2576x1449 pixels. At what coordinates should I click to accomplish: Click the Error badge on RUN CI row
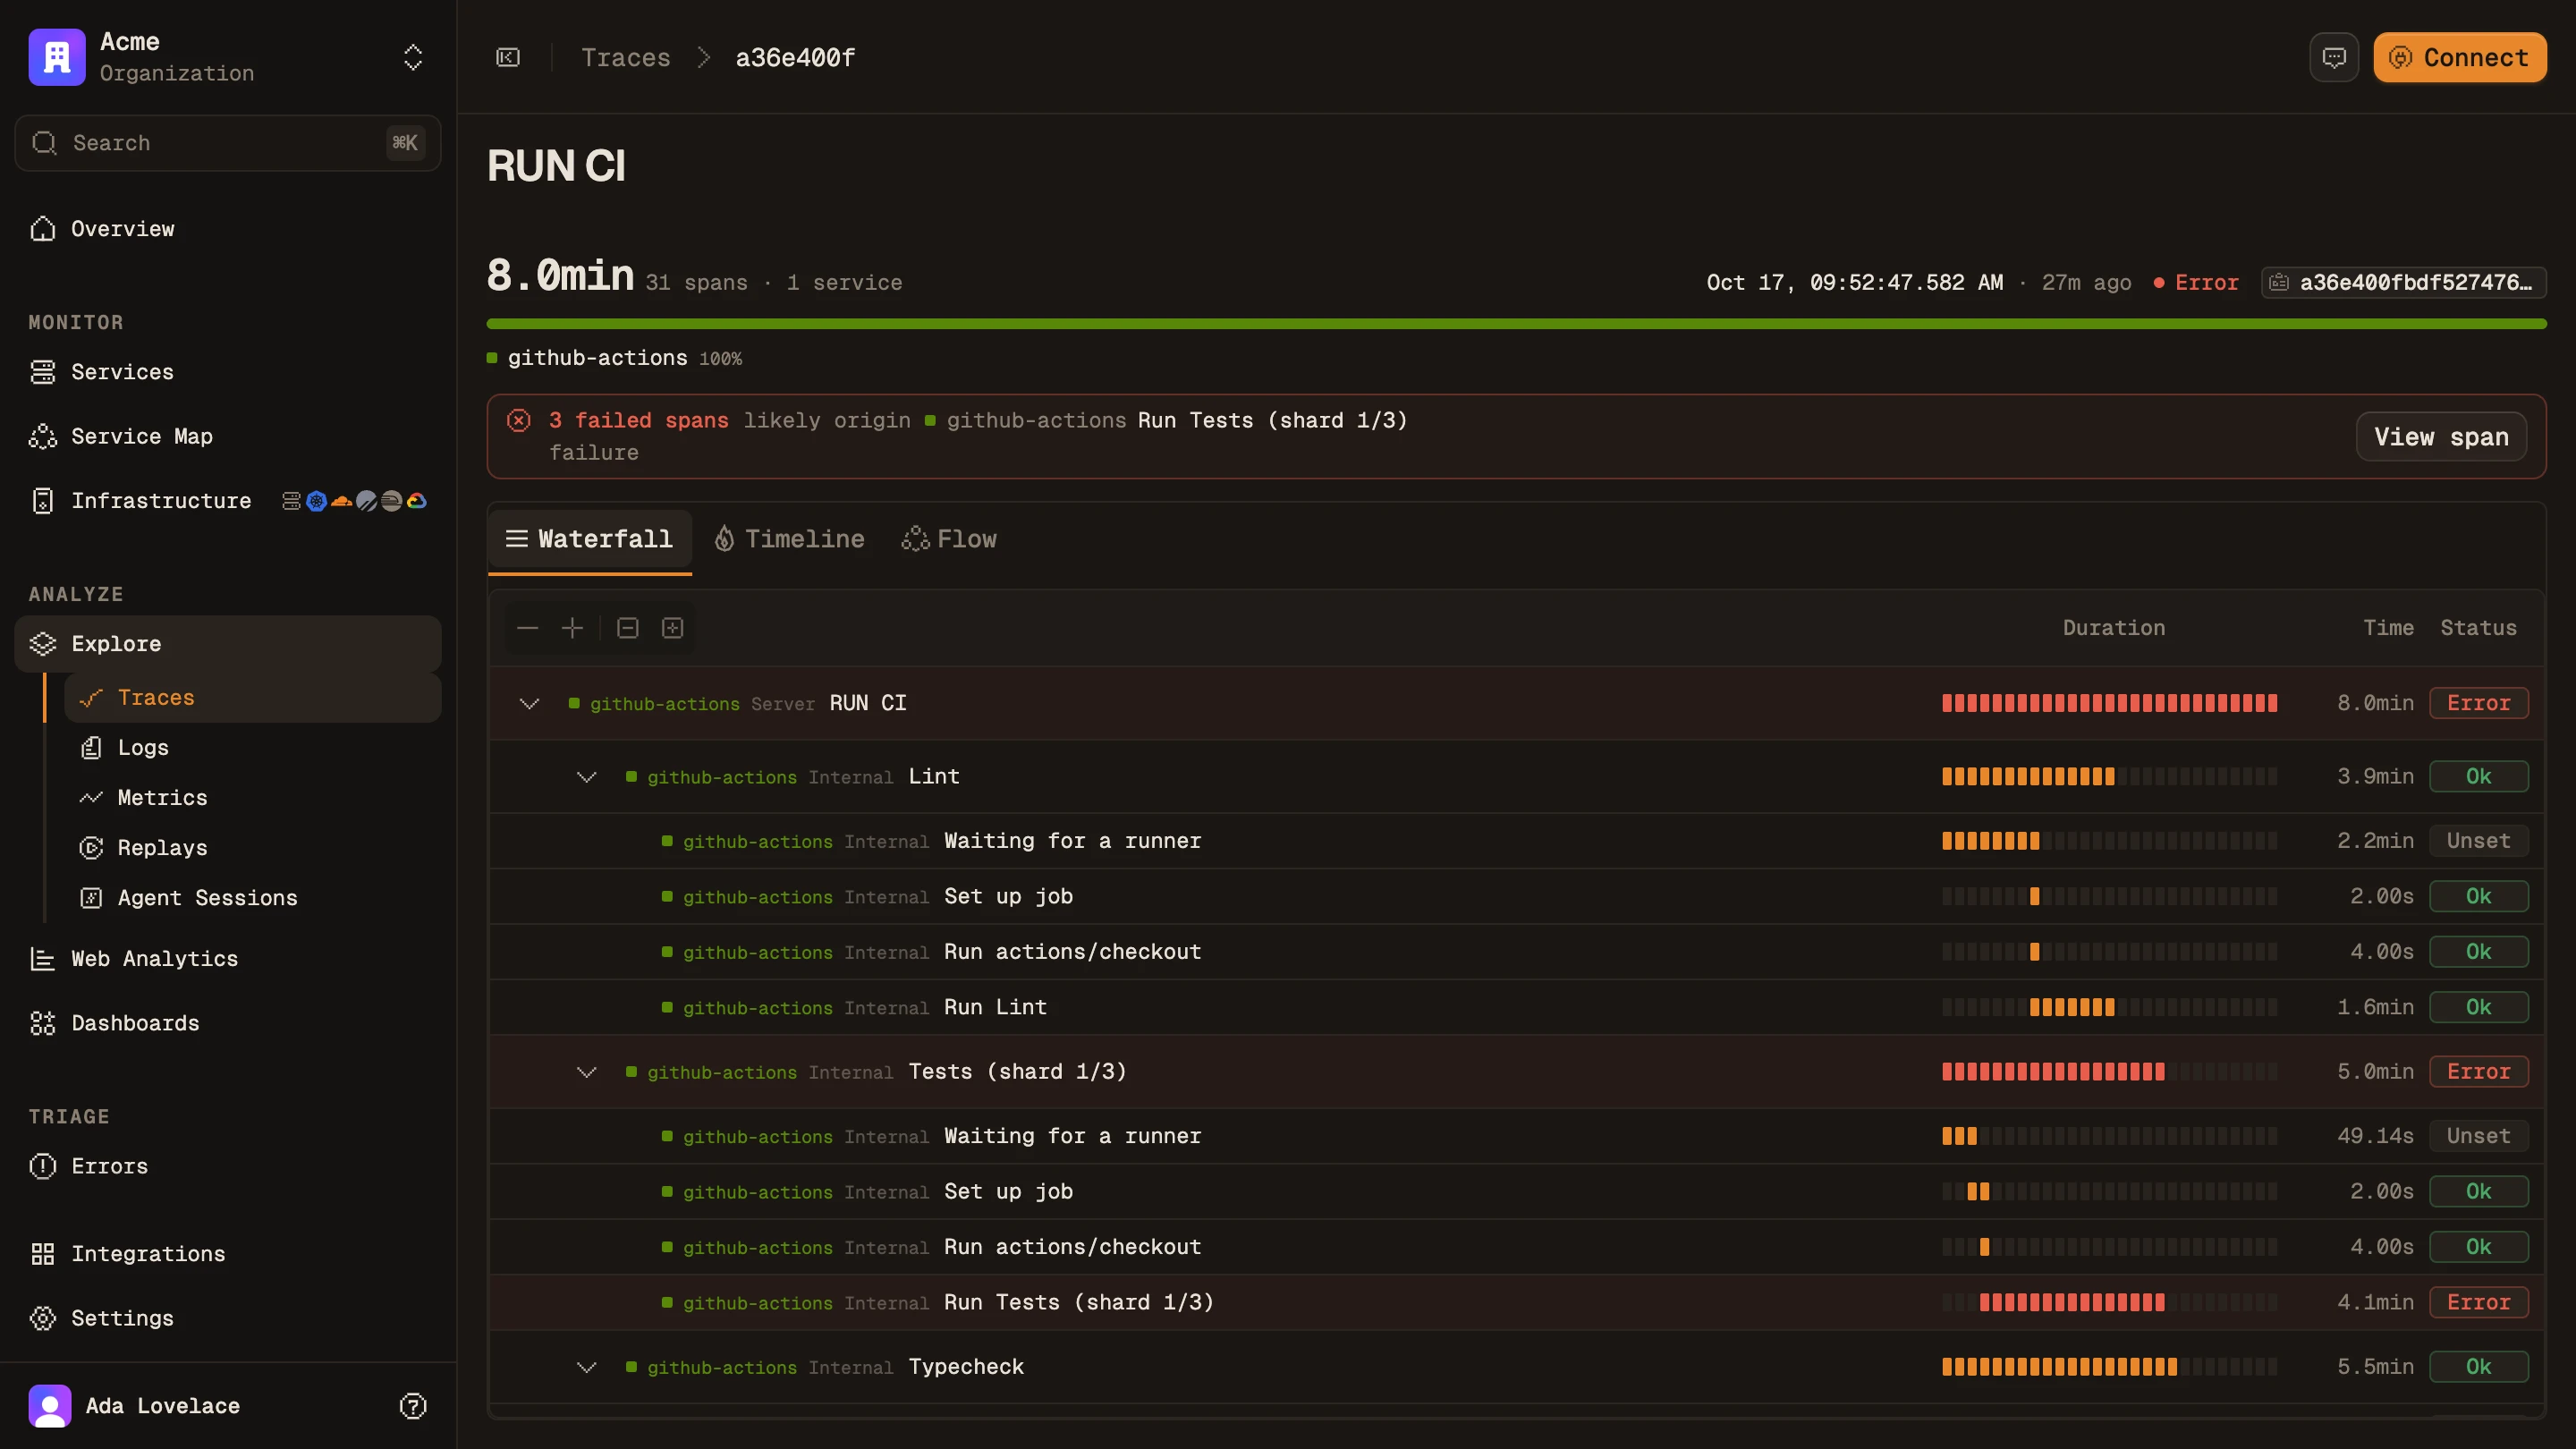click(2478, 703)
